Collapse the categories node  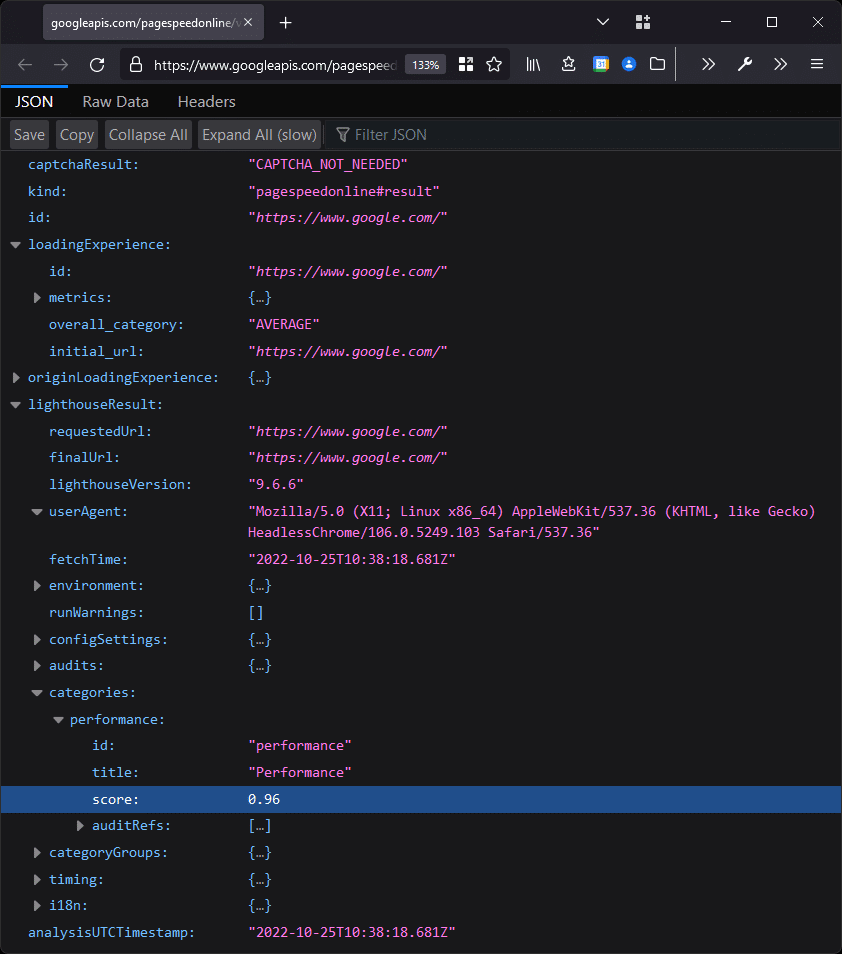pyautogui.click(x=36, y=692)
